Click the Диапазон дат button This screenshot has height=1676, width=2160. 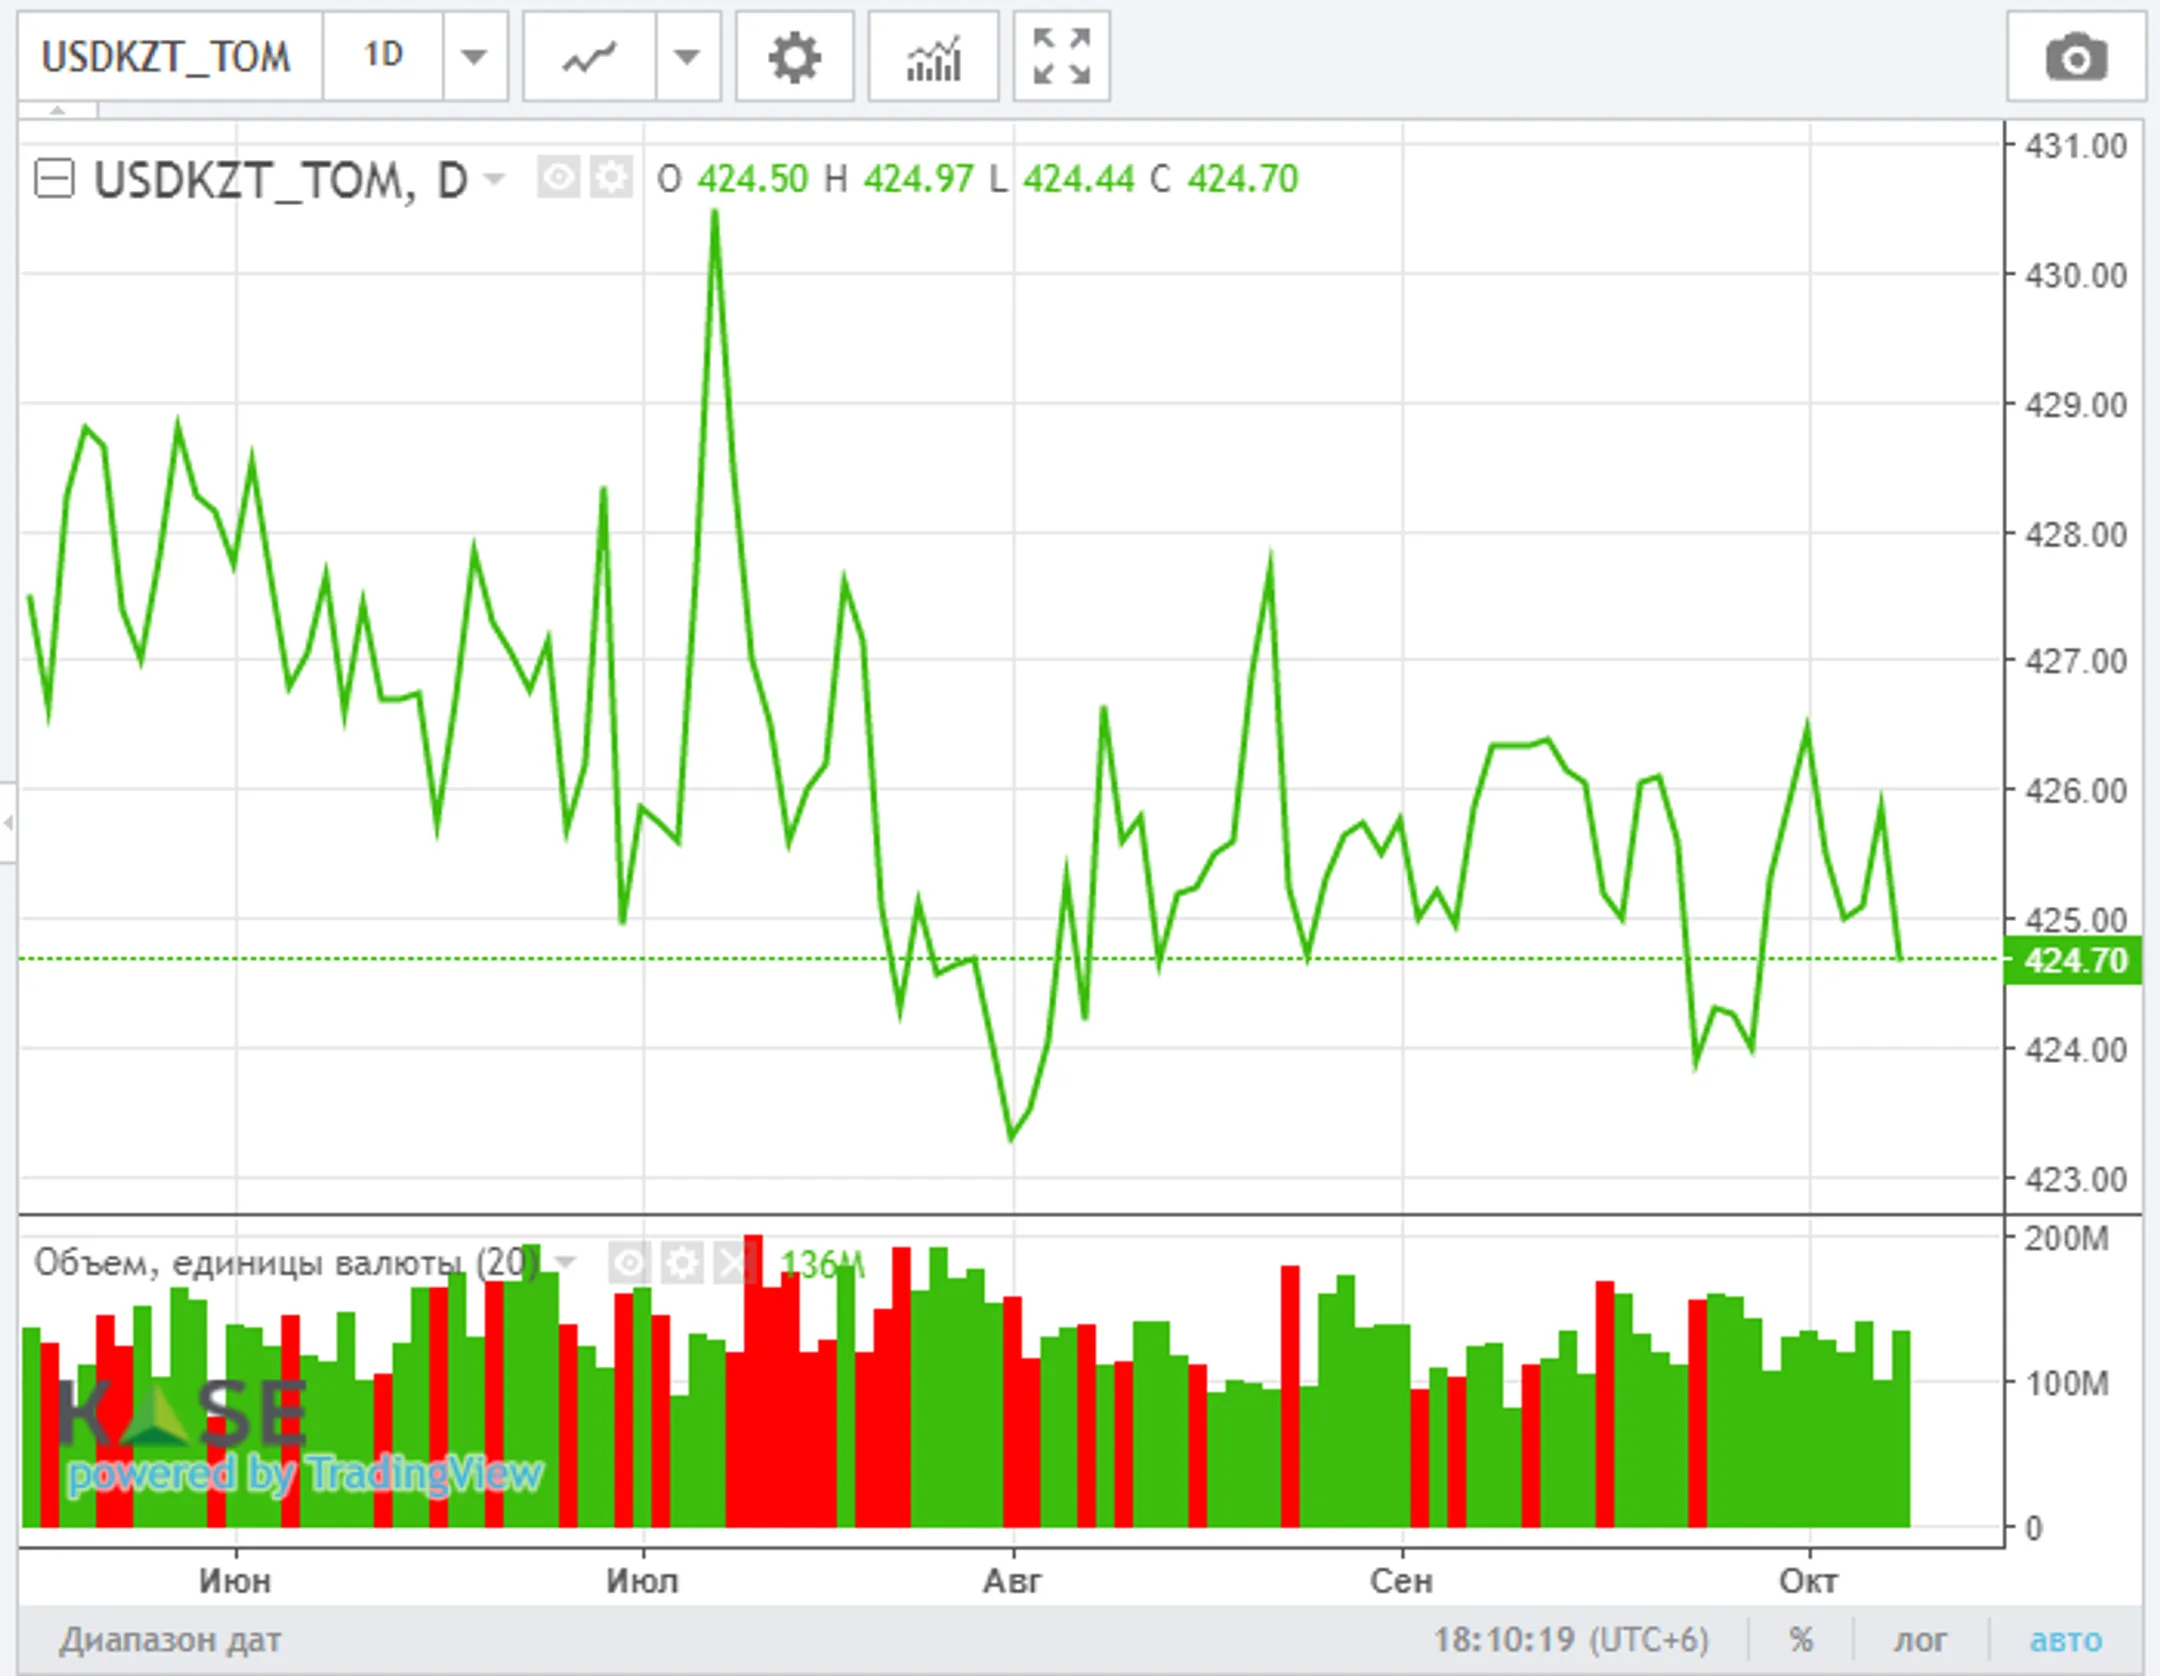(x=170, y=1640)
